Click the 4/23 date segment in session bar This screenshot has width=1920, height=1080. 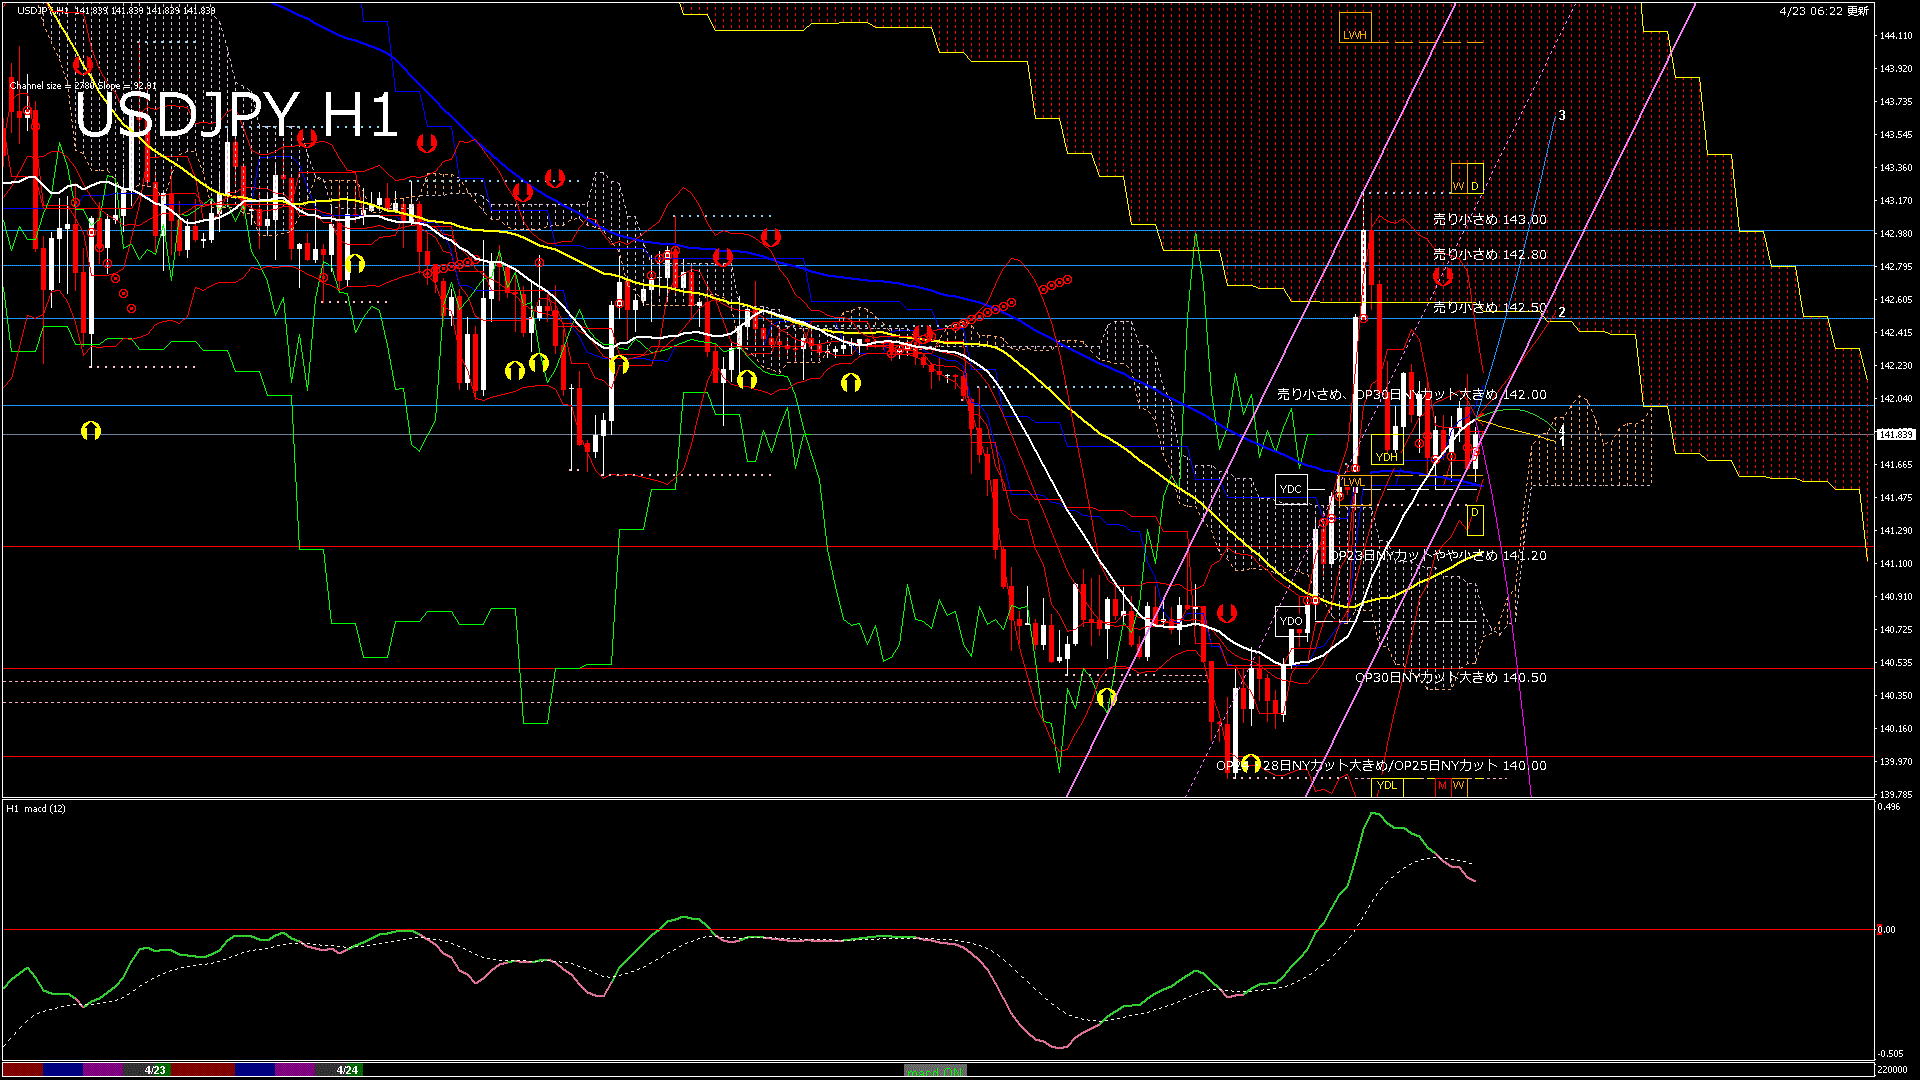pos(155,1070)
